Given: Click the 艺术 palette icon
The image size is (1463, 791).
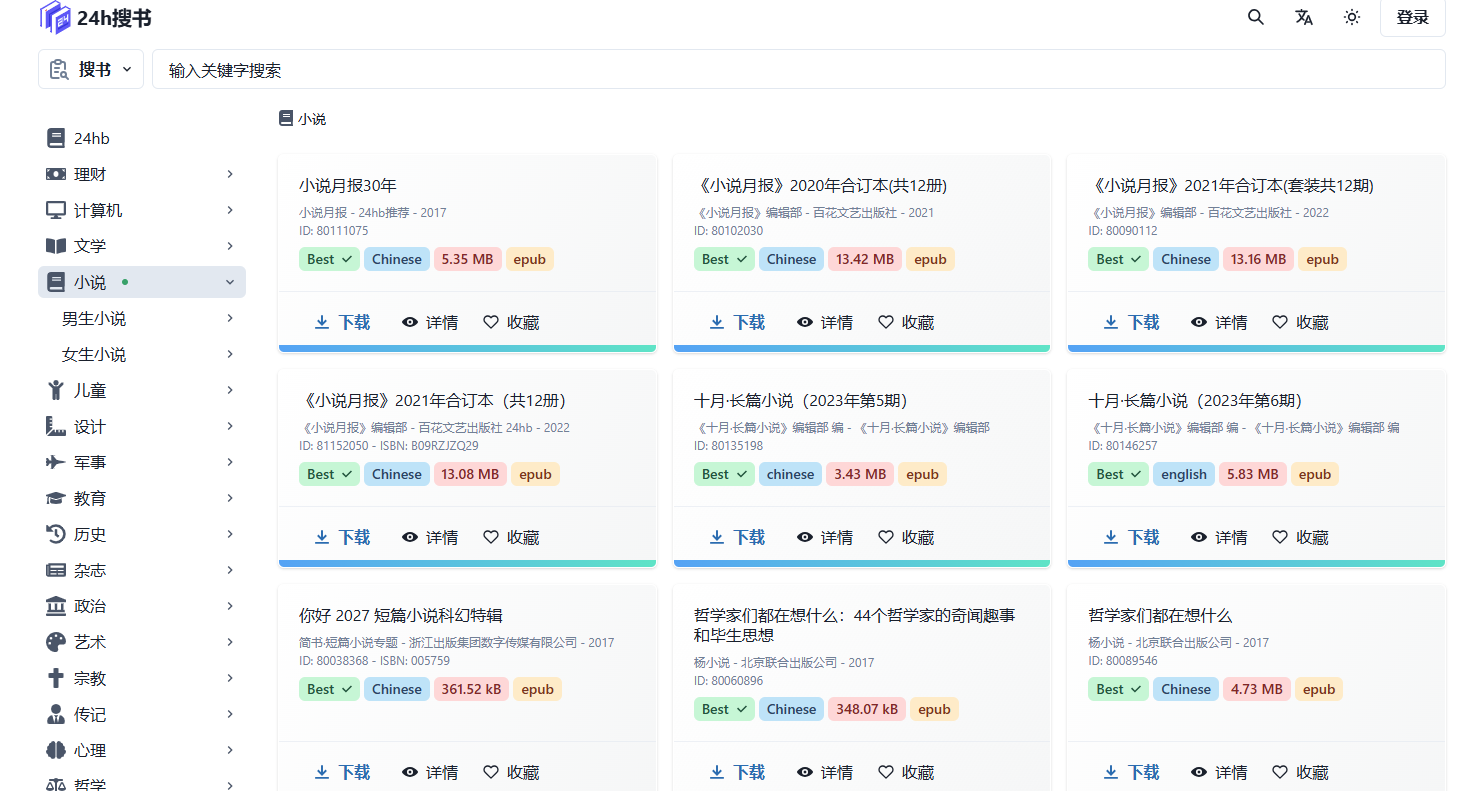Looking at the screenshot, I should (56, 642).
